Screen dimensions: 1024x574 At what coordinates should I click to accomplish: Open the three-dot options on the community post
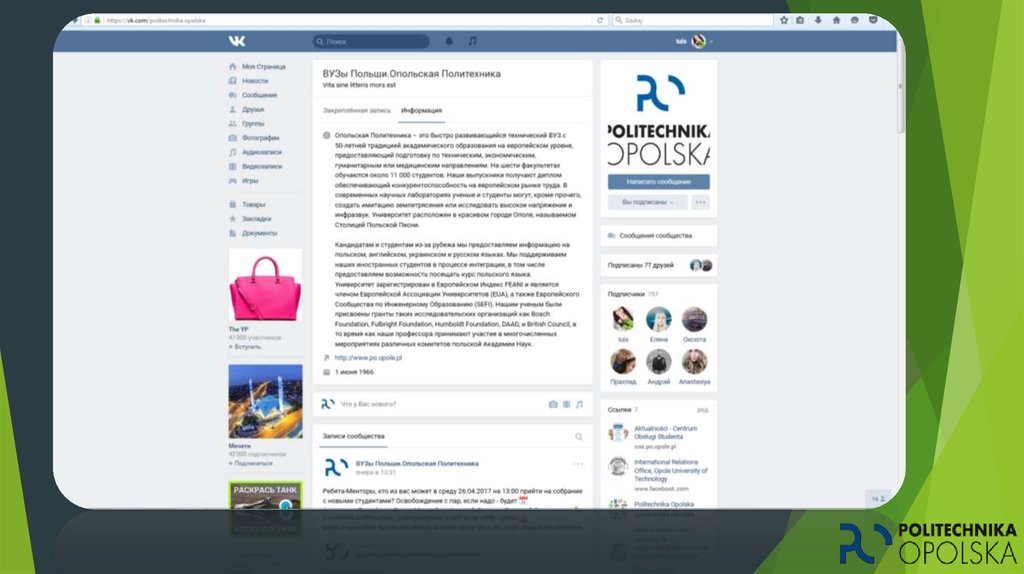pos(577,464)
